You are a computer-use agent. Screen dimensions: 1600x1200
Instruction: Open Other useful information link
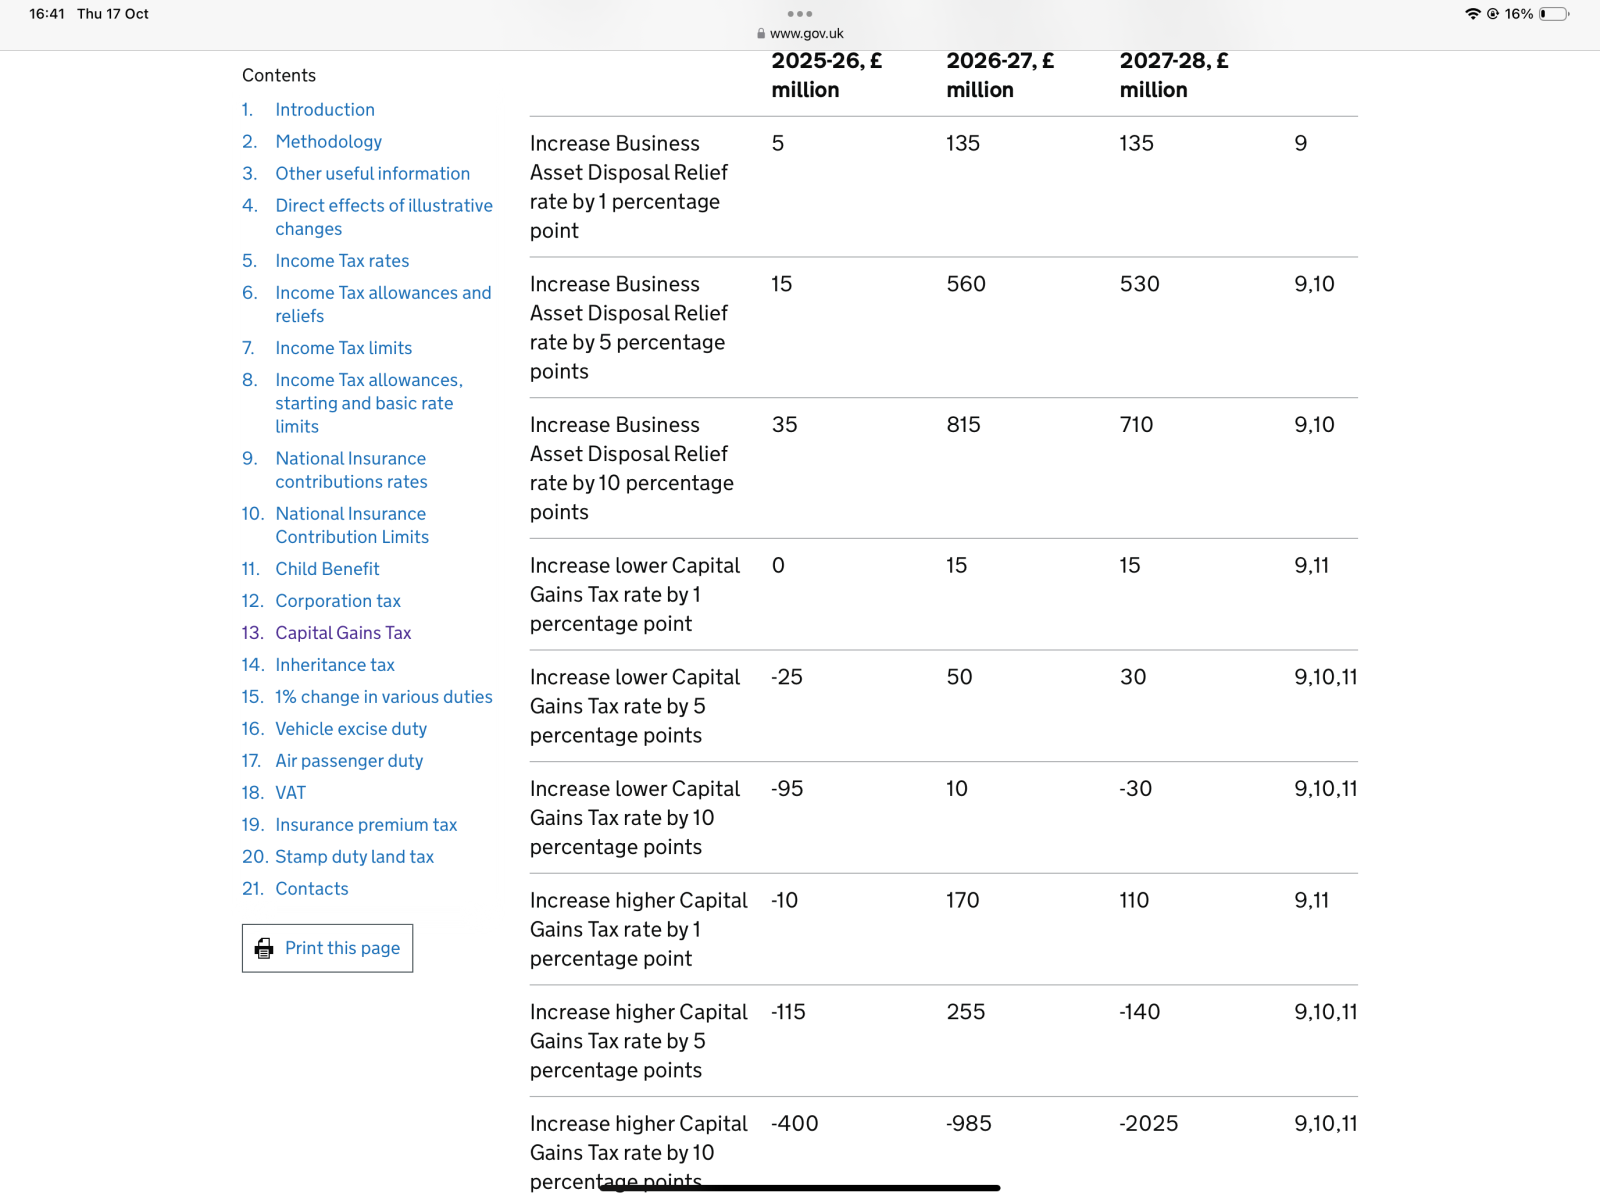373,174
